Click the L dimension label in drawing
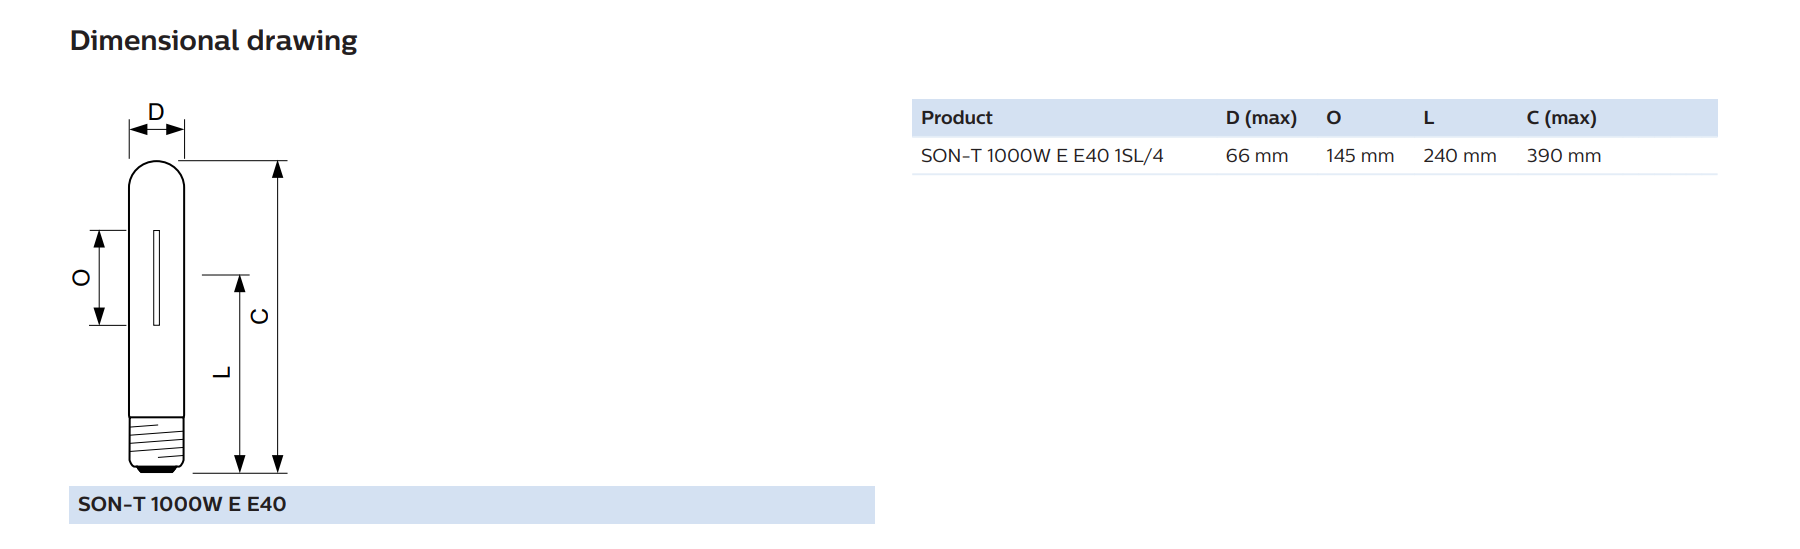1800x549 pixels. (x=223, y=372)
